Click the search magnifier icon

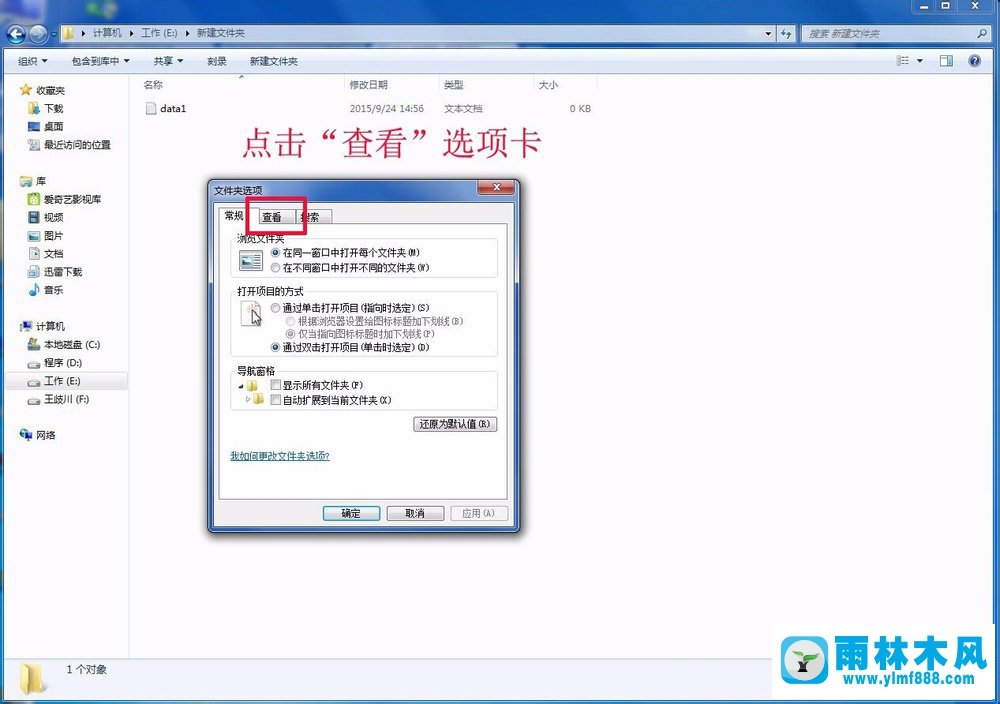click(982, 33)
